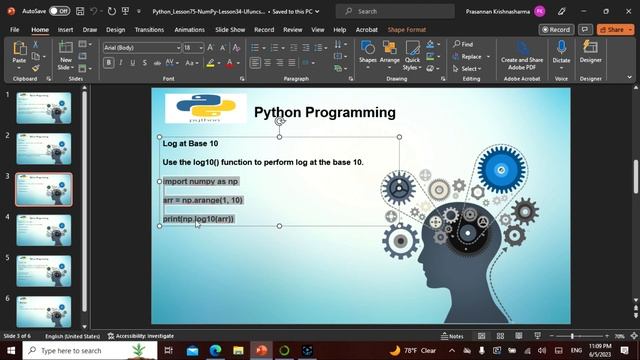
Task: Expand bullets list dropdown arrow
Action: point(264,48)
